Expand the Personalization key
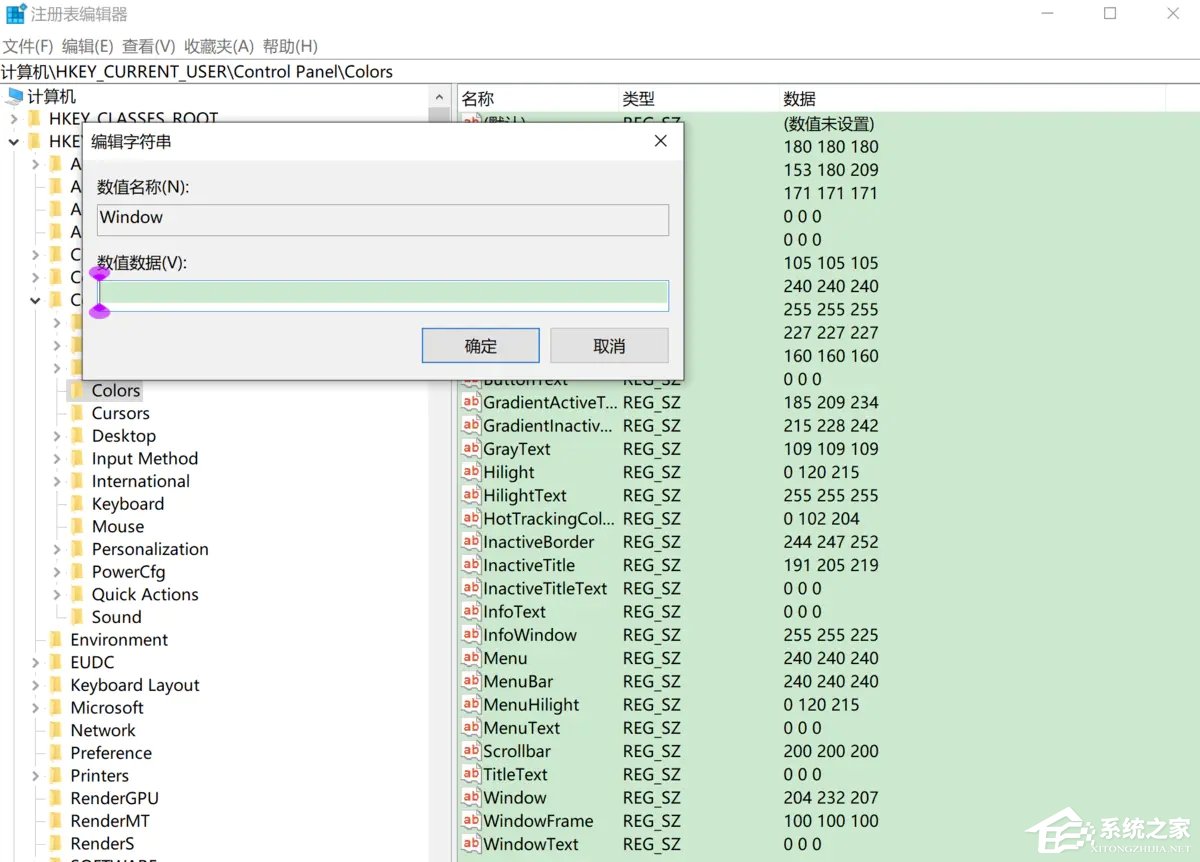 (x=57, y=549)
